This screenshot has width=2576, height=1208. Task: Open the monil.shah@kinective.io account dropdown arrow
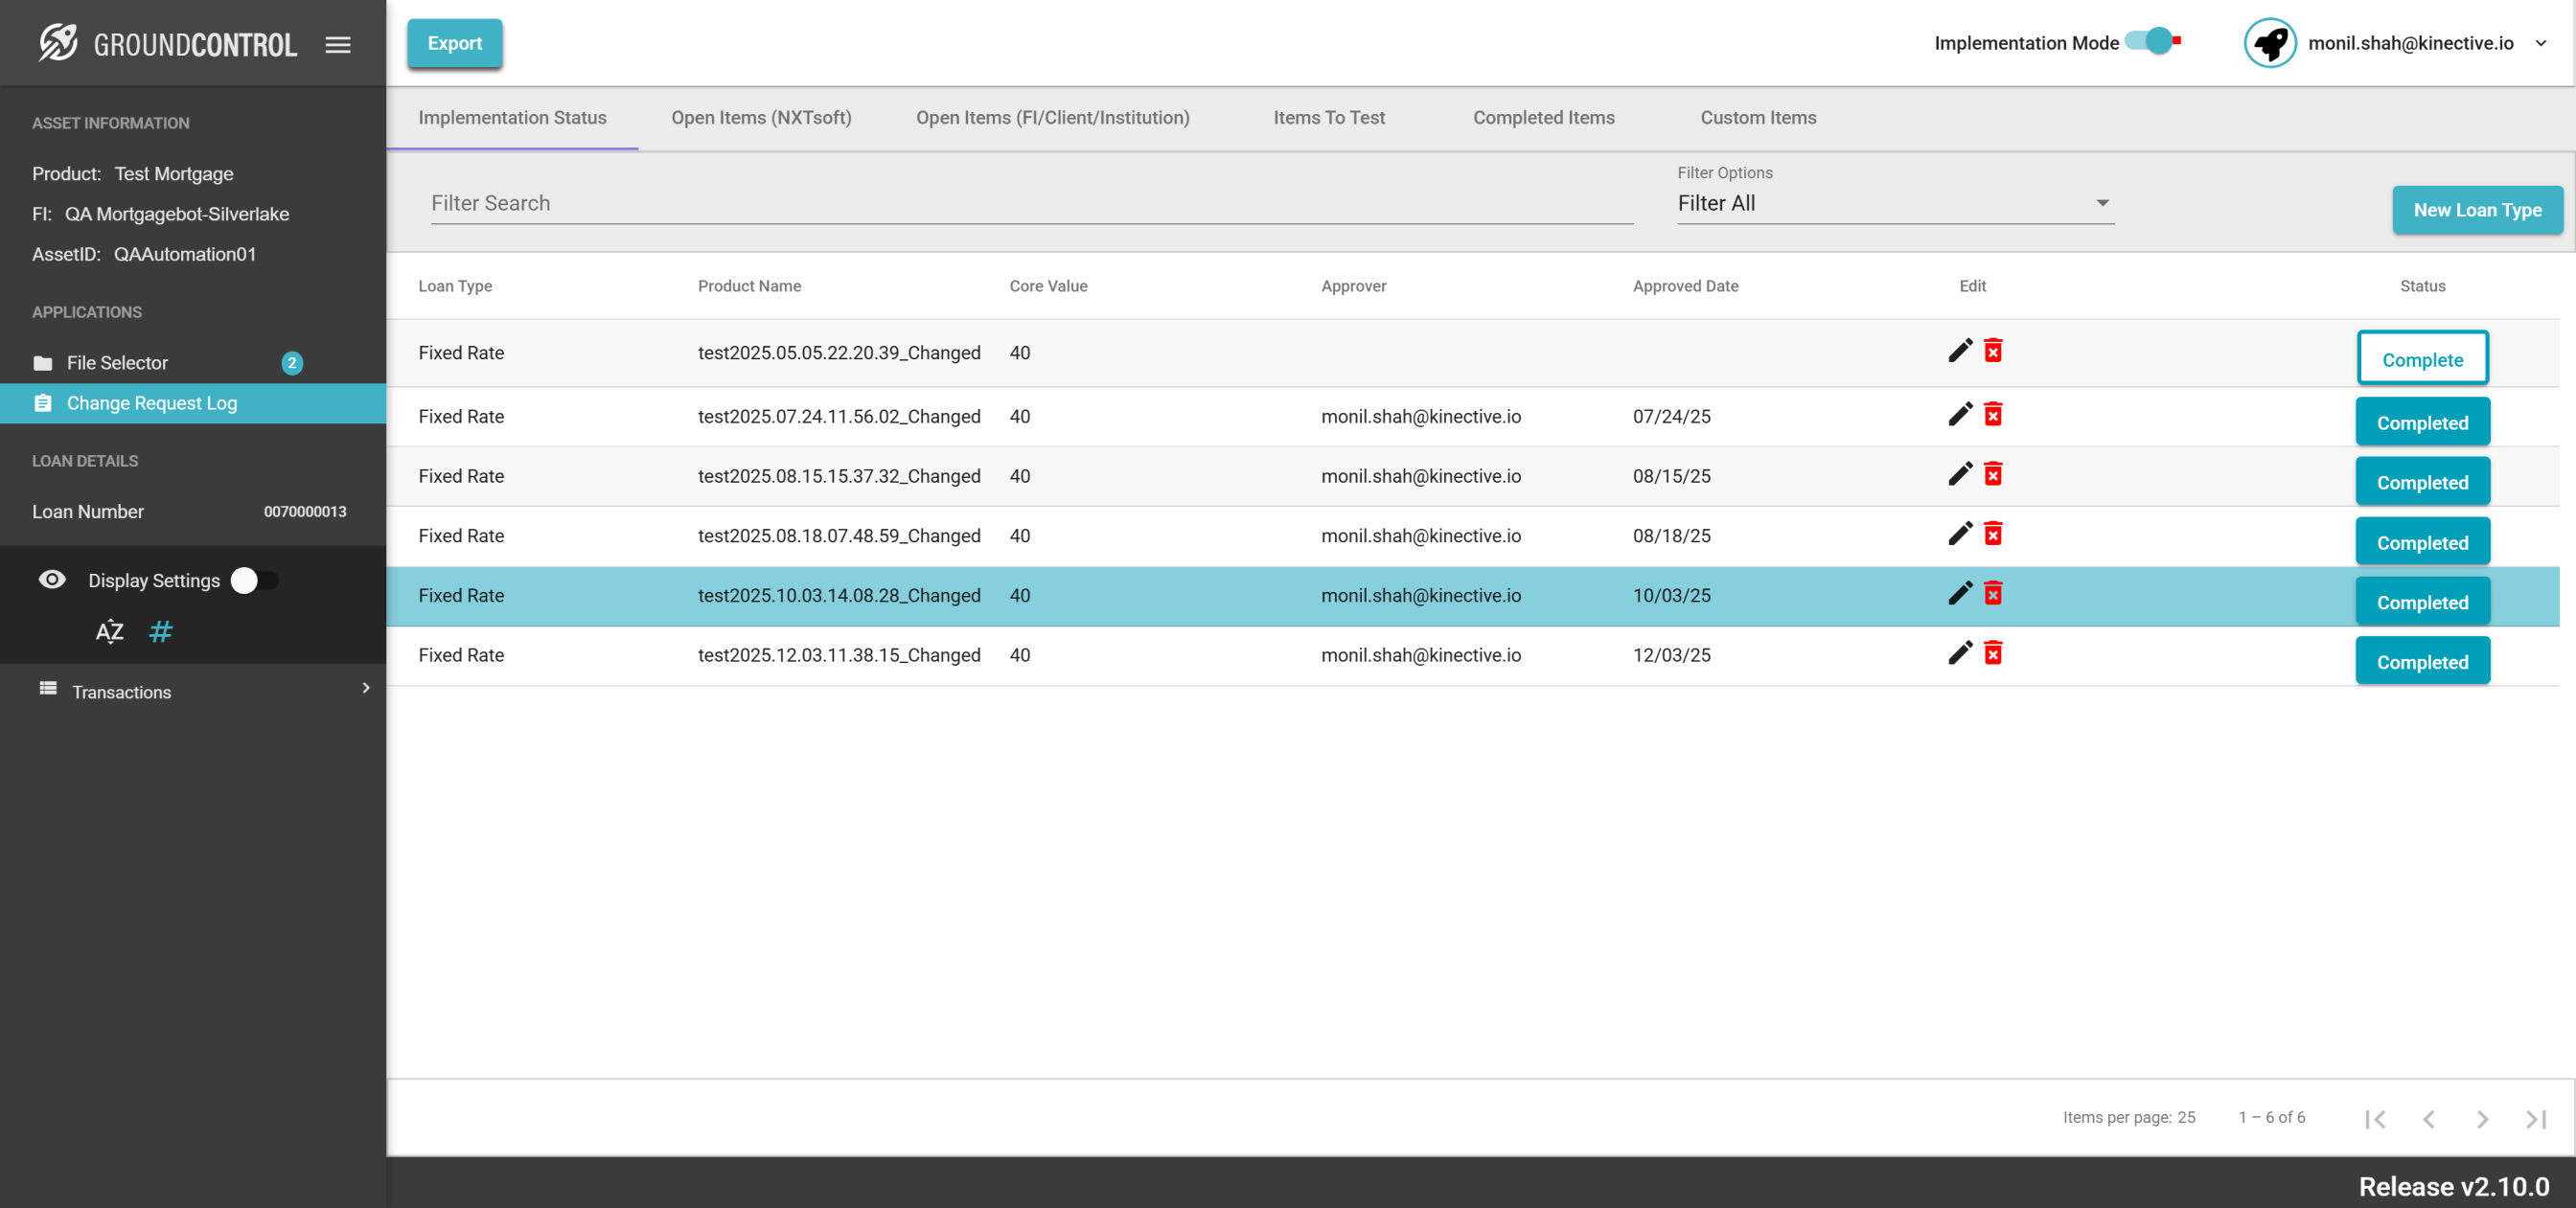(2540, 43)
